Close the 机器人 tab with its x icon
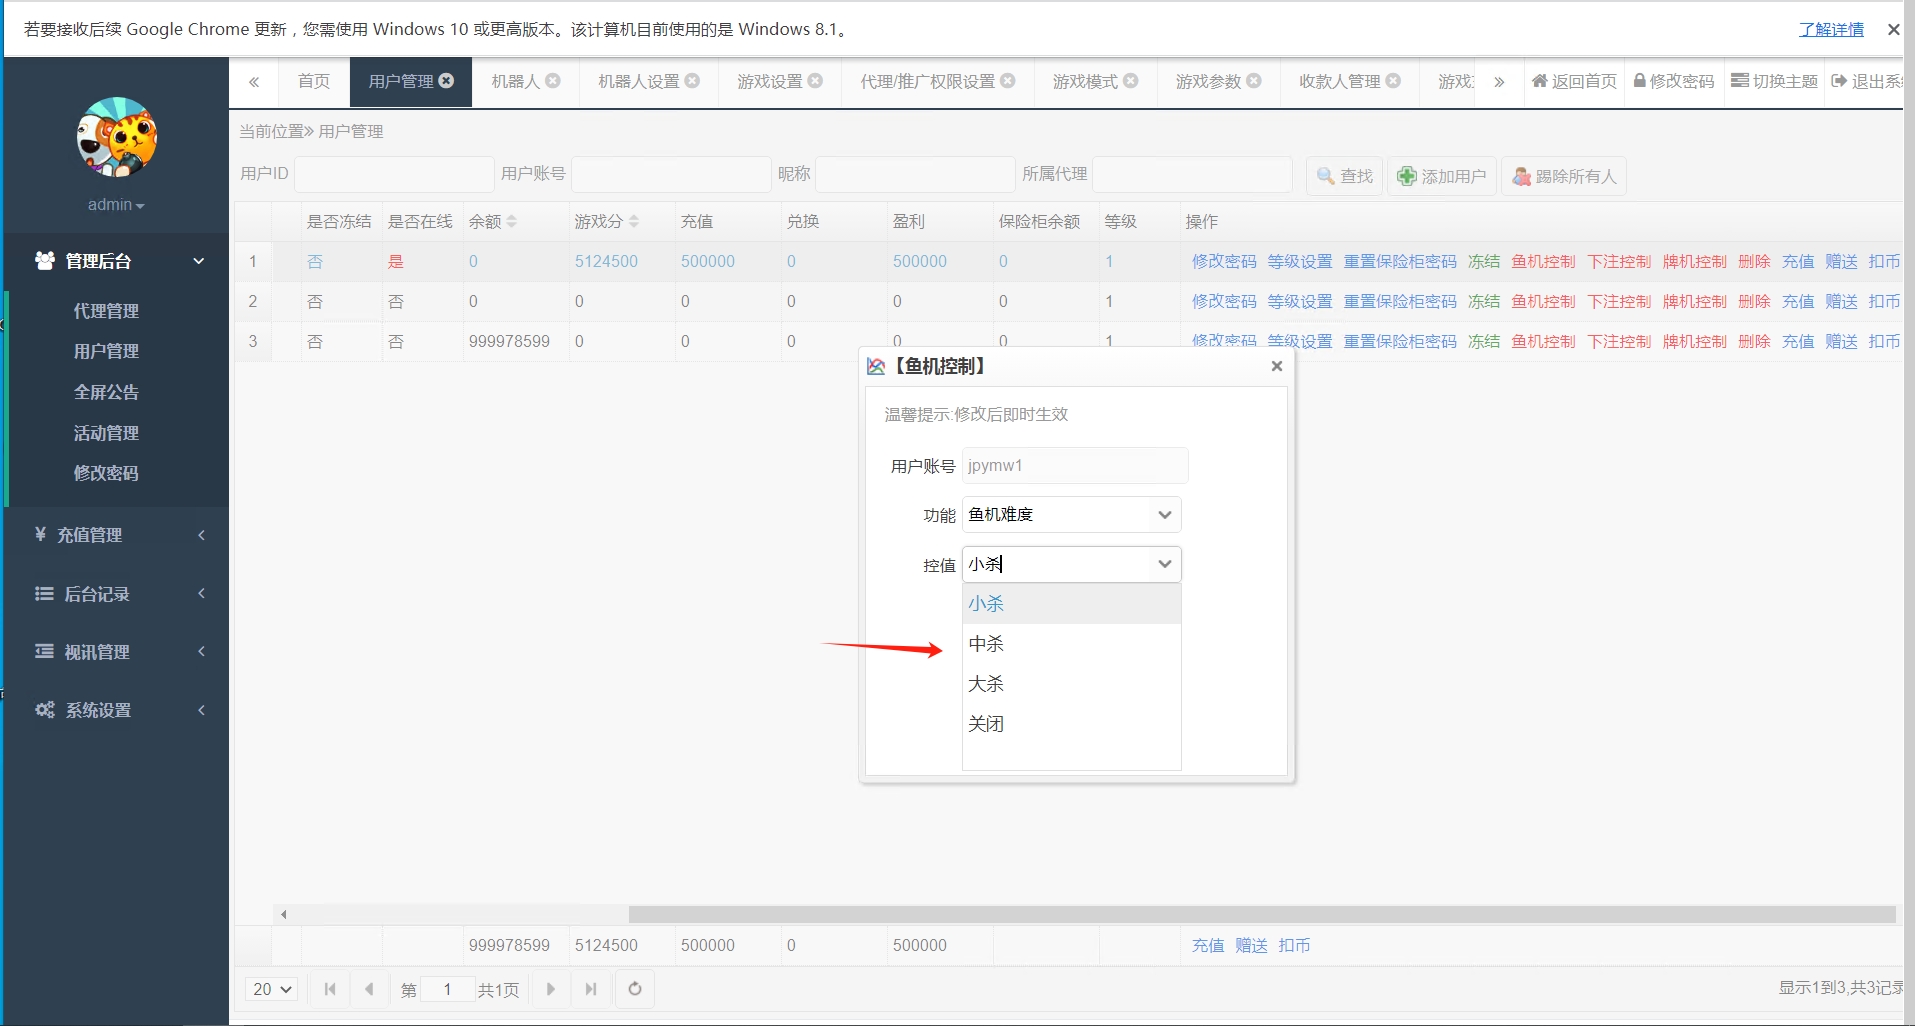Image resolution: width=1915 pixels, height=1026 pixels. pos(553,81)
